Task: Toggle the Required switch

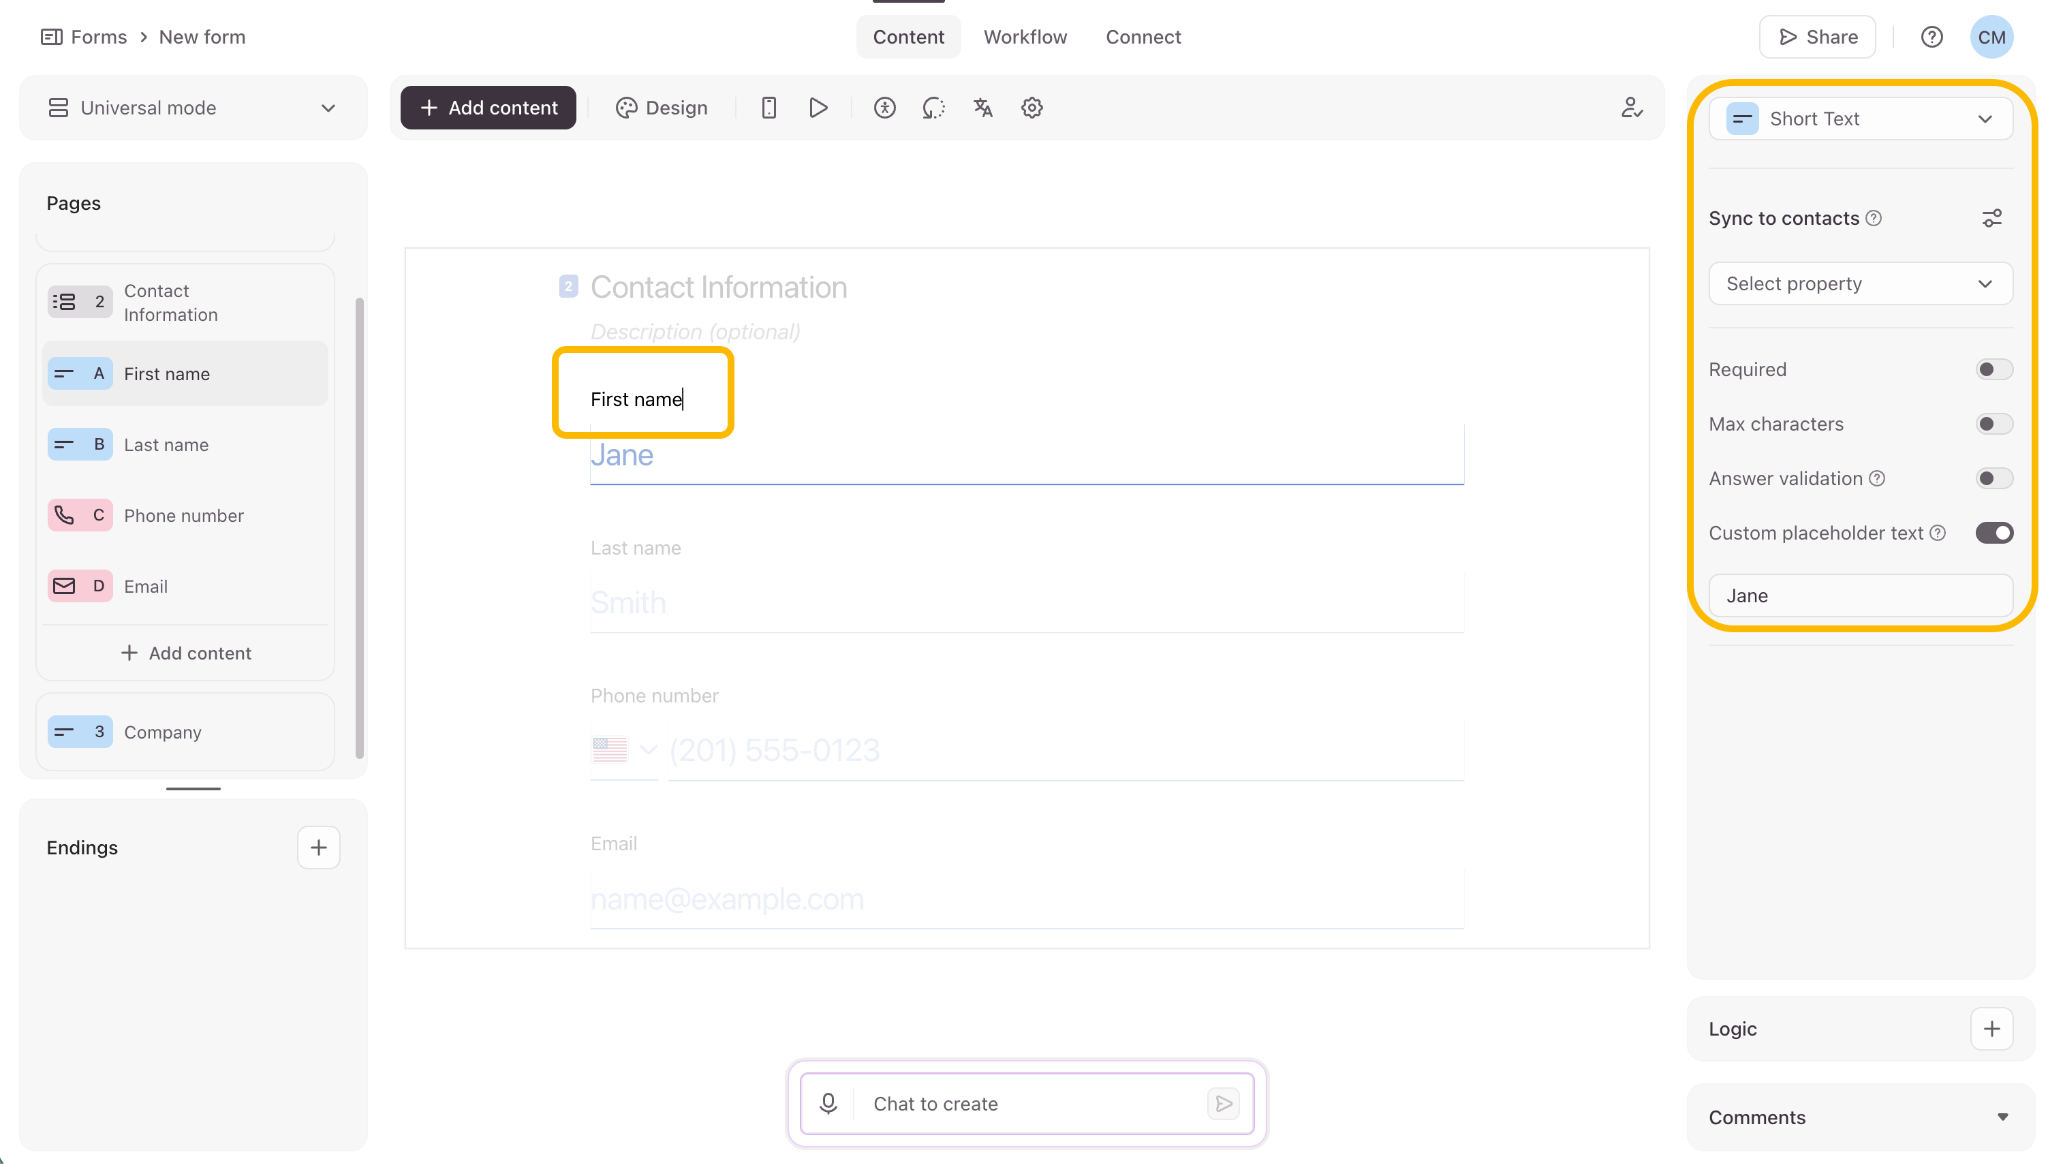Action: 1994,370
